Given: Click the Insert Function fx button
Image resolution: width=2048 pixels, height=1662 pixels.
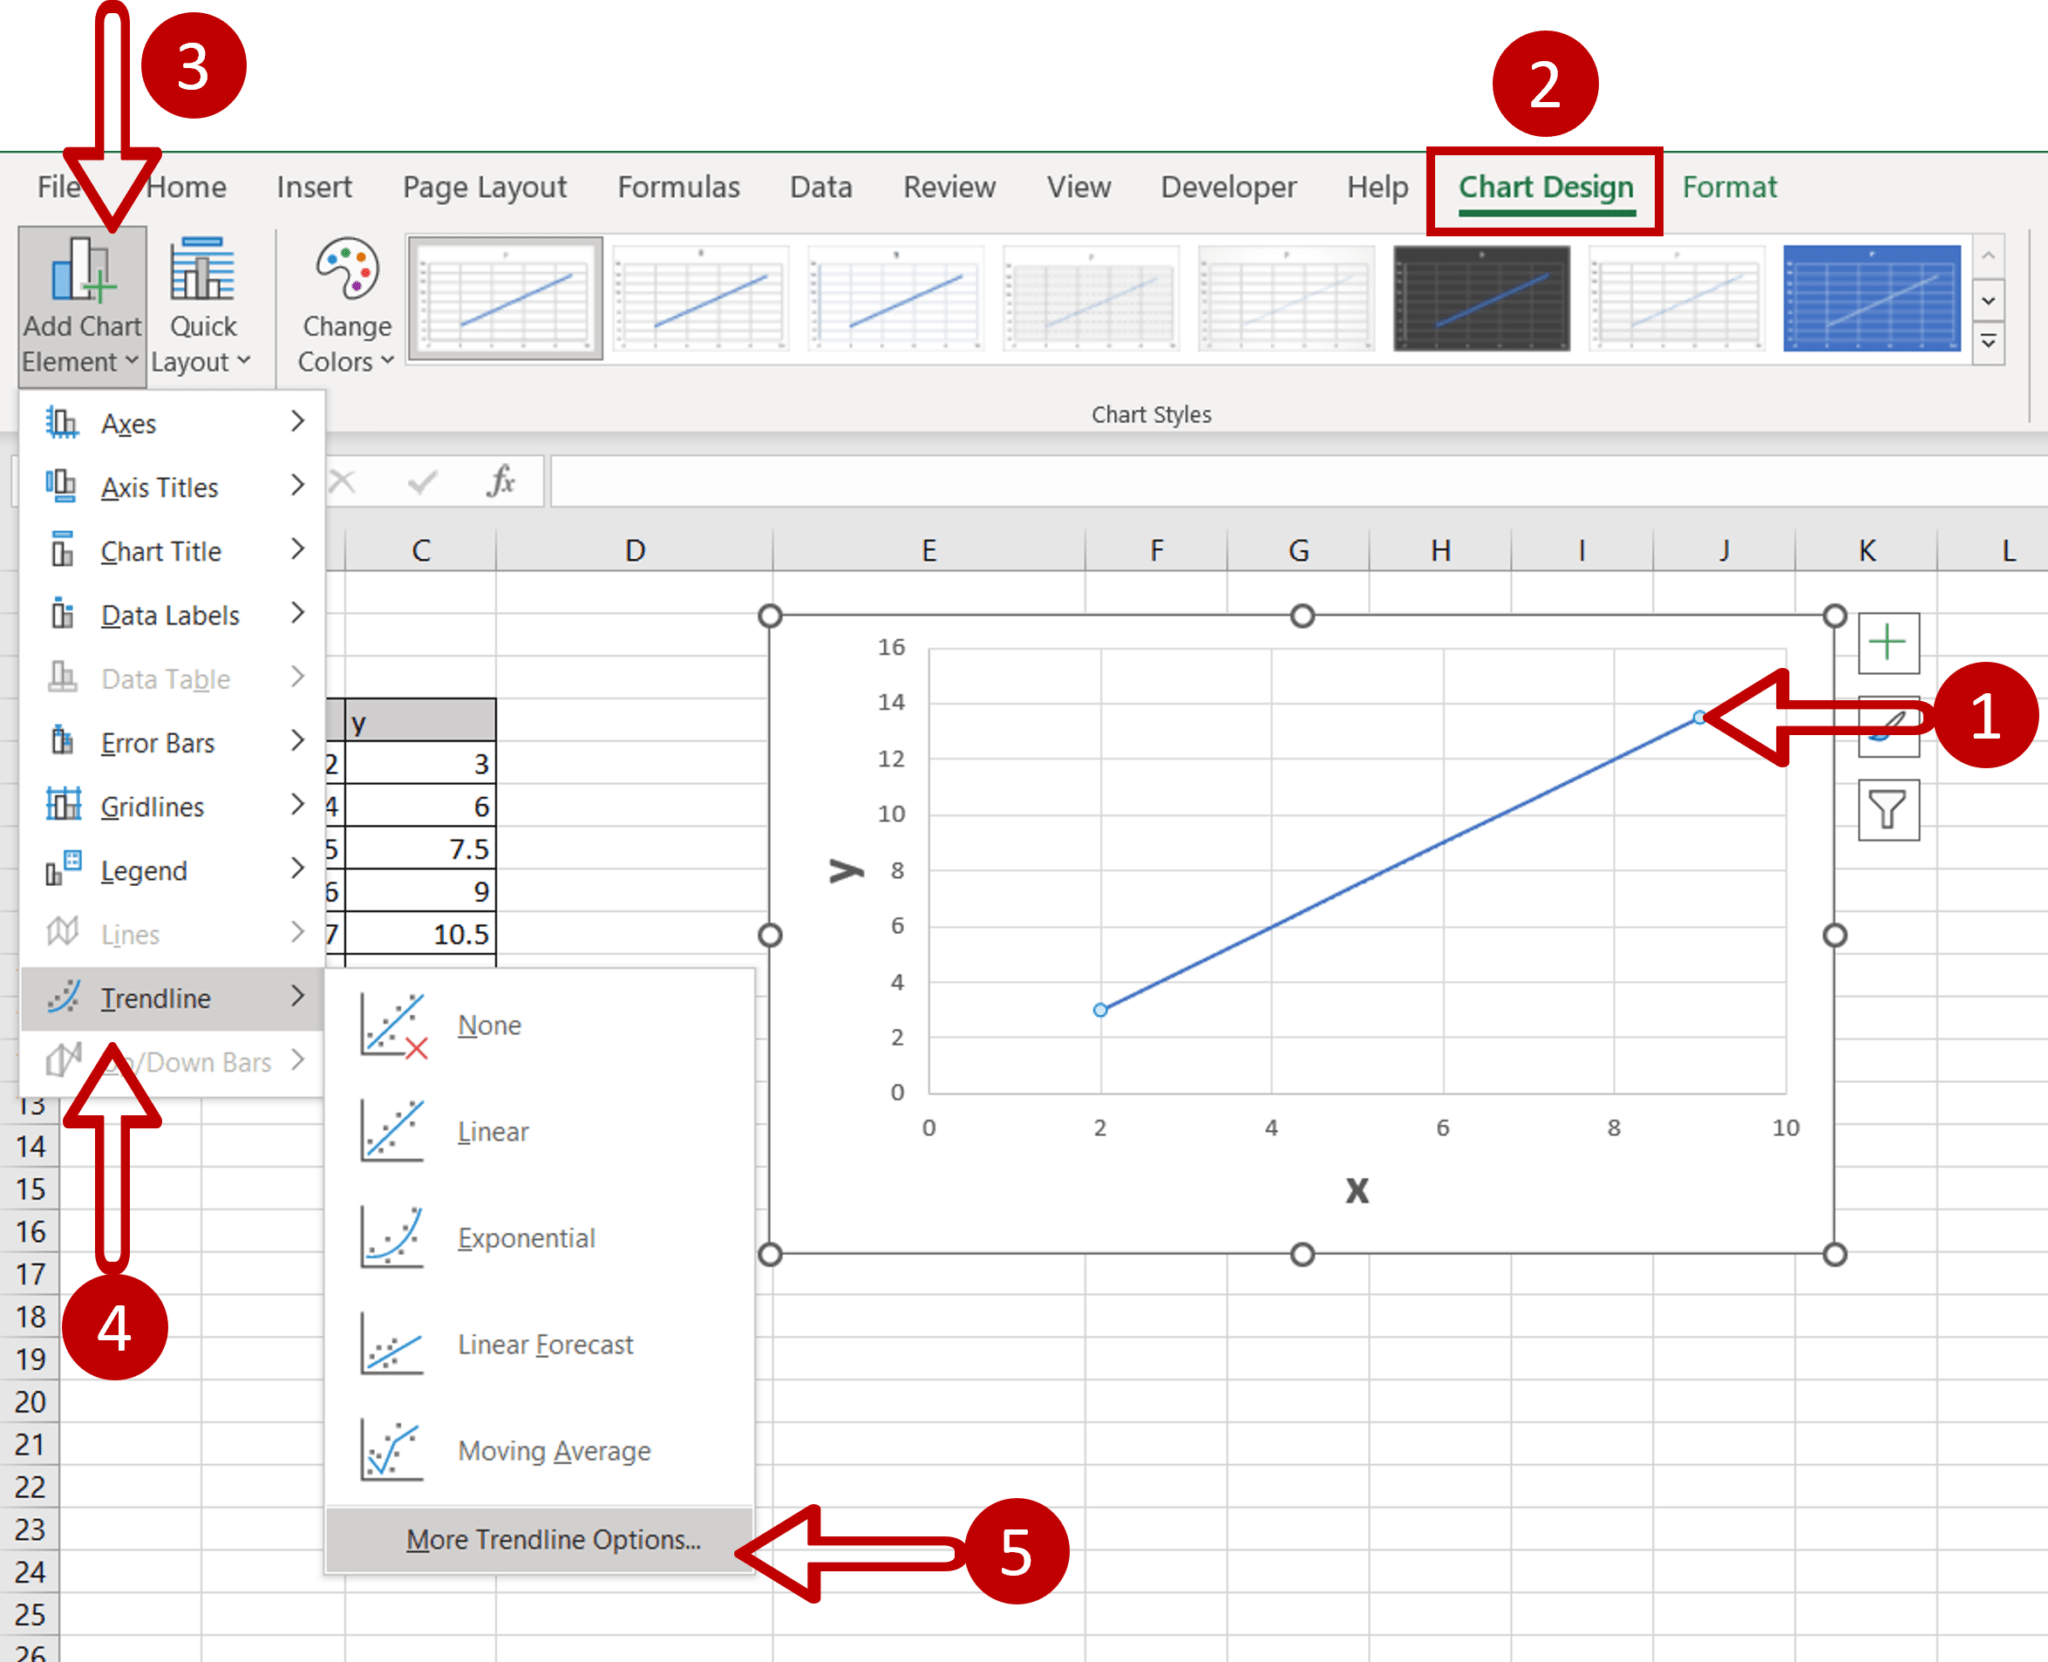Looking at the screenshot, I should click(500, 481).
